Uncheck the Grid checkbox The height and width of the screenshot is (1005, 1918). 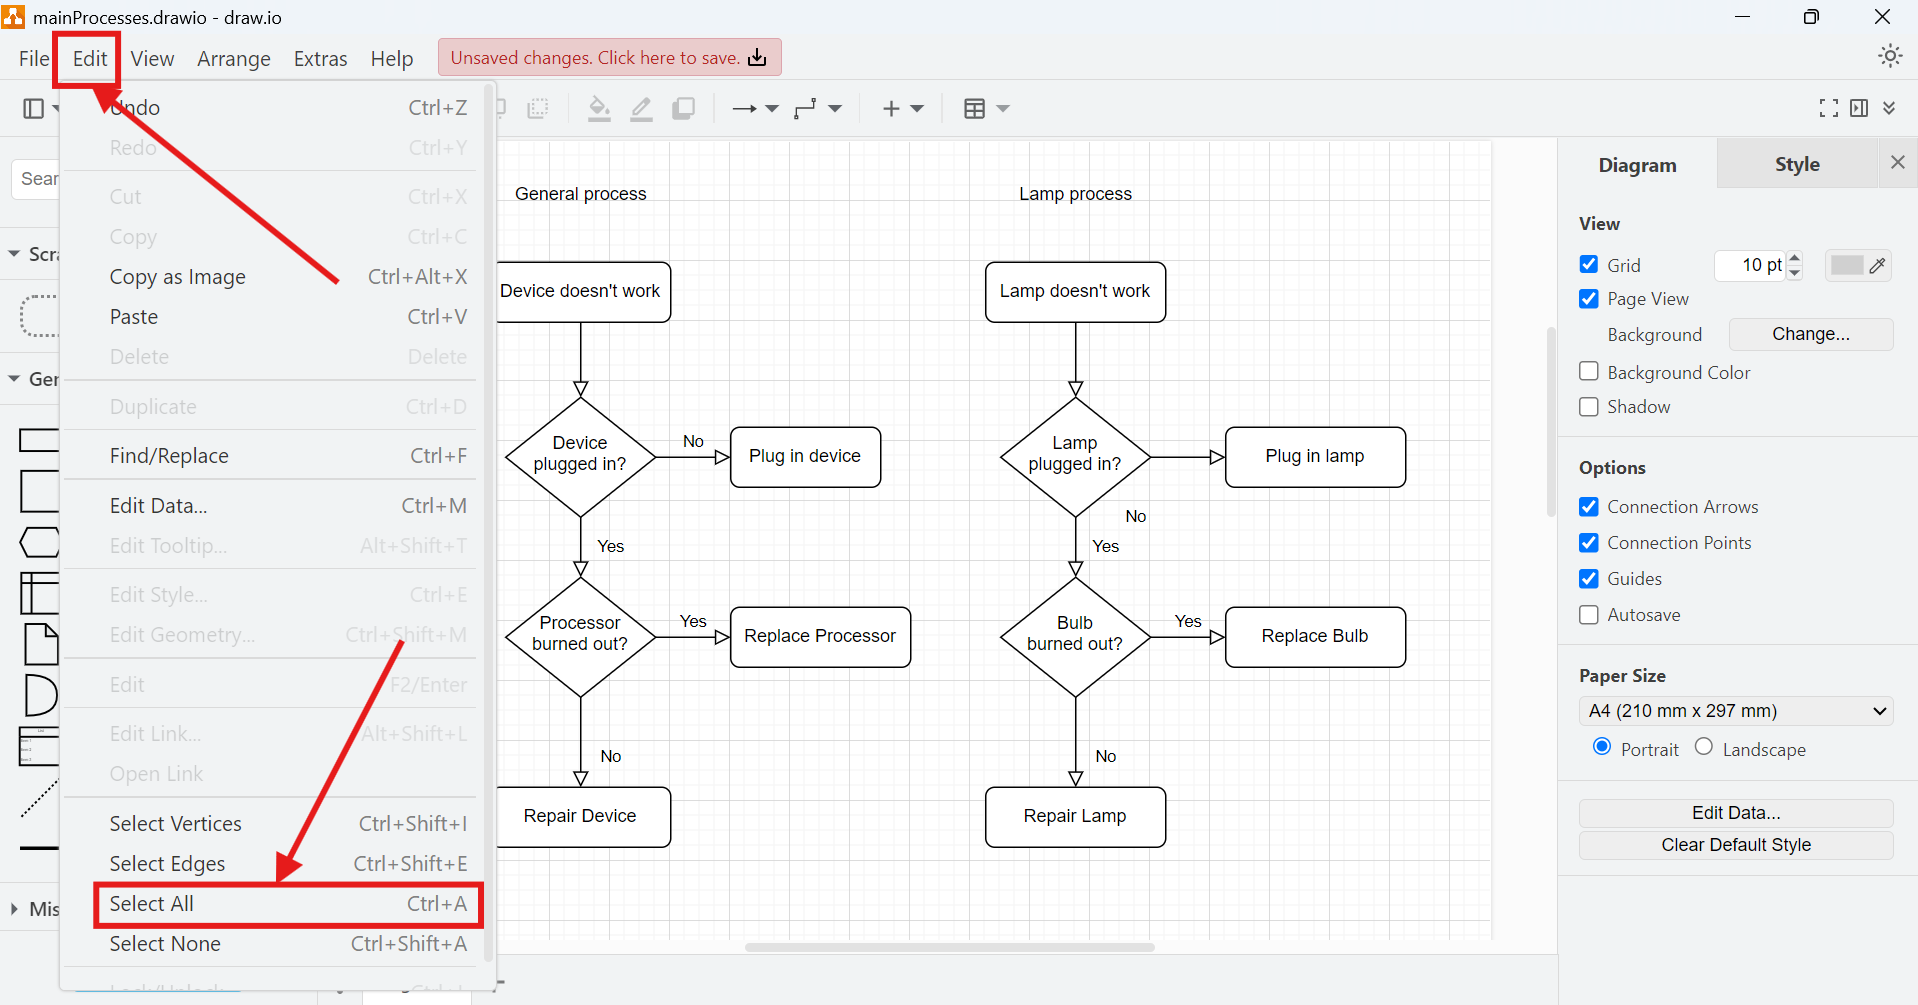click(1589, 264)
